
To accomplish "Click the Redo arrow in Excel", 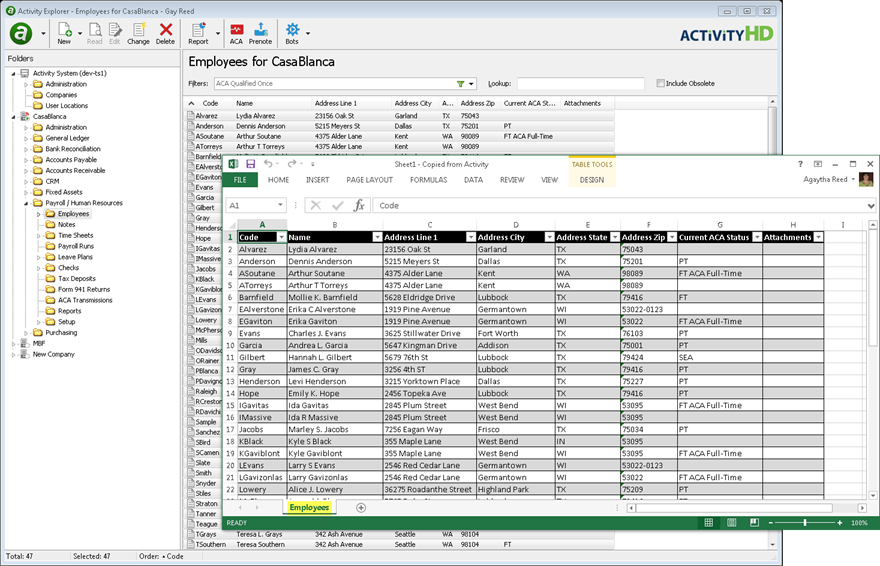I will tap(292, 164).
